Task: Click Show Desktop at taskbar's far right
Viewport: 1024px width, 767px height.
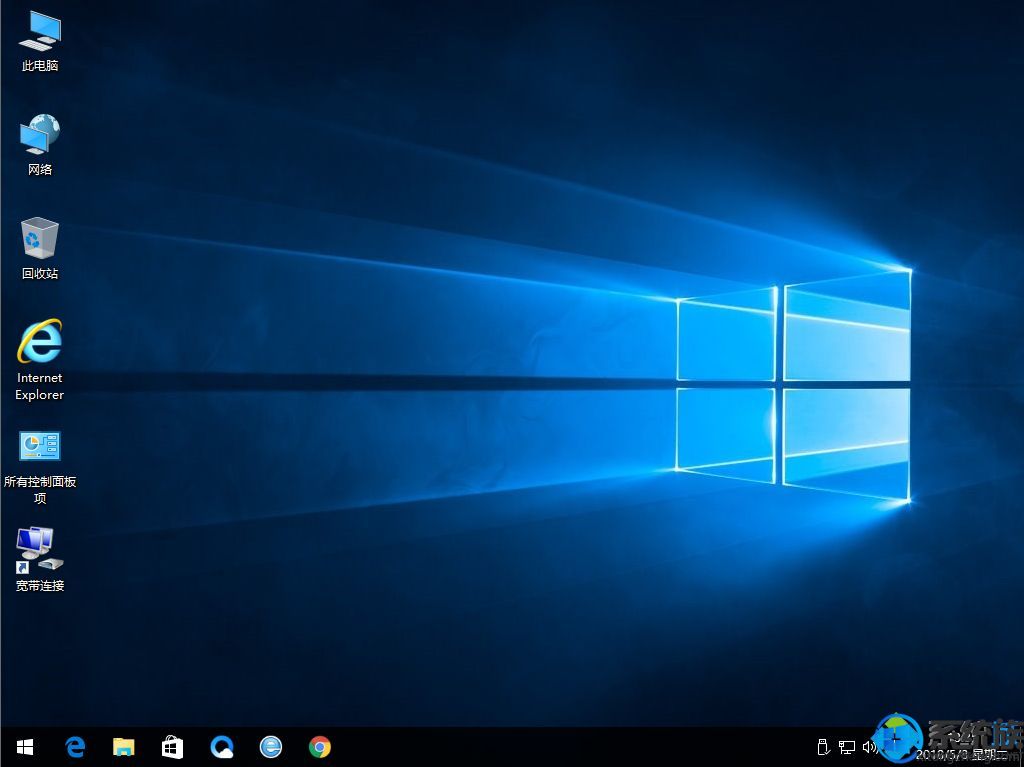Action: click(1020, 747)
